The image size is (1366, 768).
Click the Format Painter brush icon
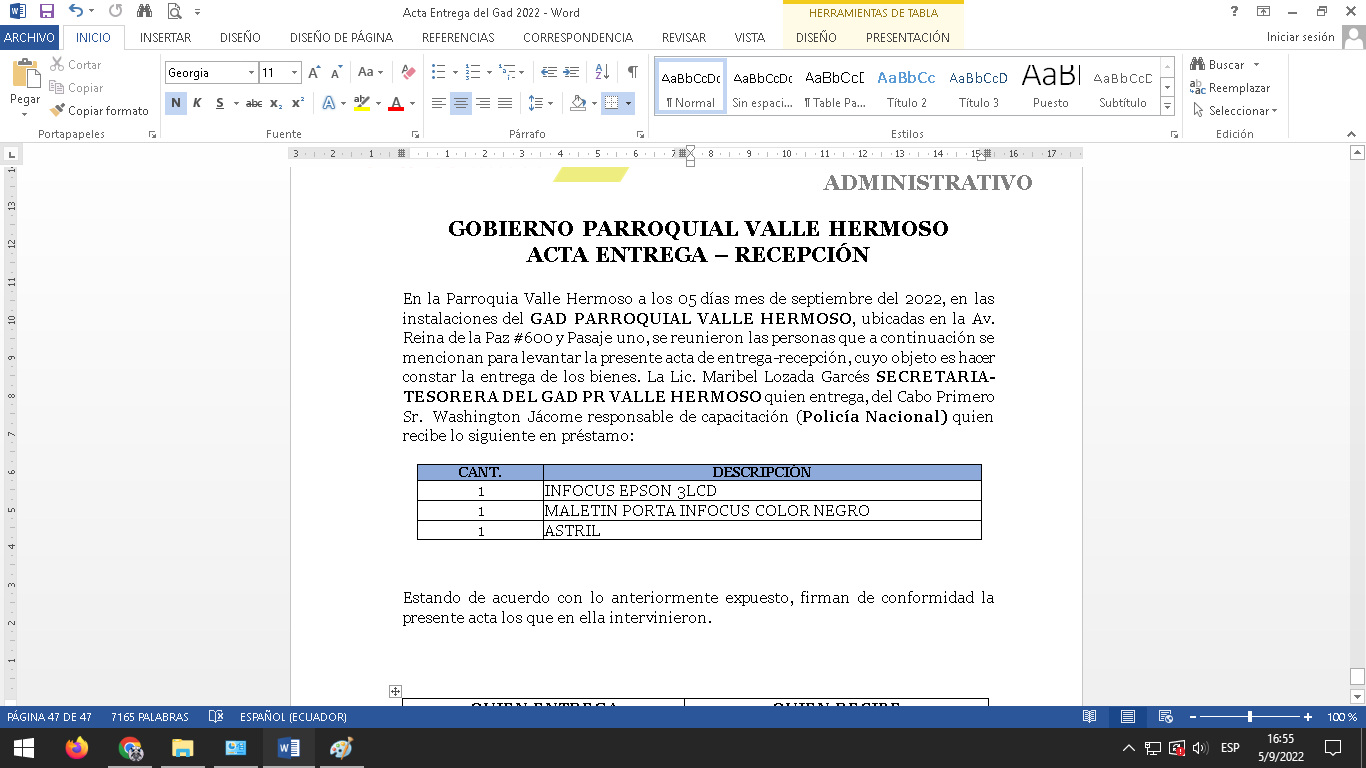point(58,111)
